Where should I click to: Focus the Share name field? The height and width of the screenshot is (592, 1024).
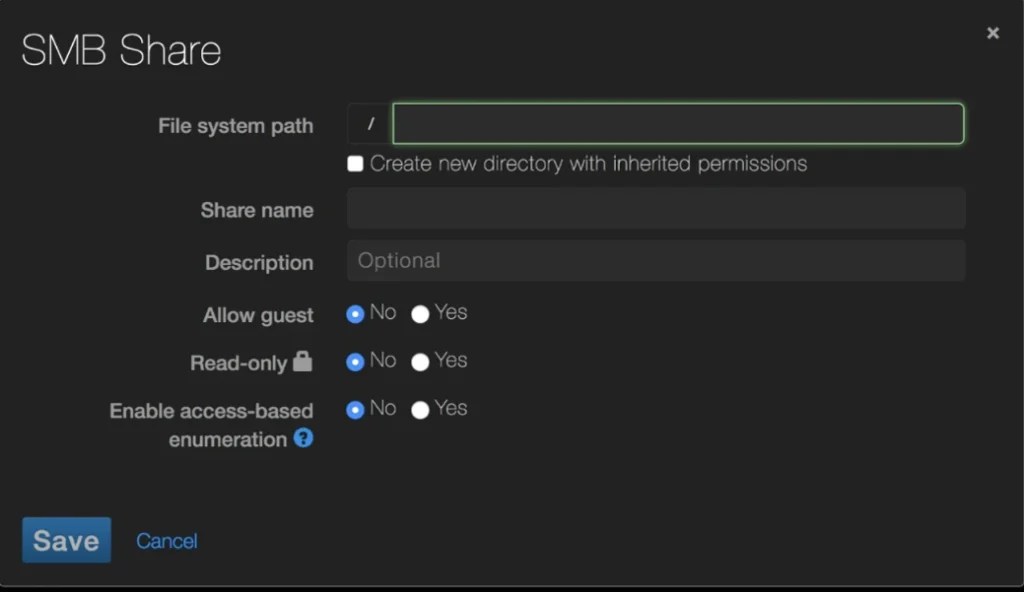(655, 209)
